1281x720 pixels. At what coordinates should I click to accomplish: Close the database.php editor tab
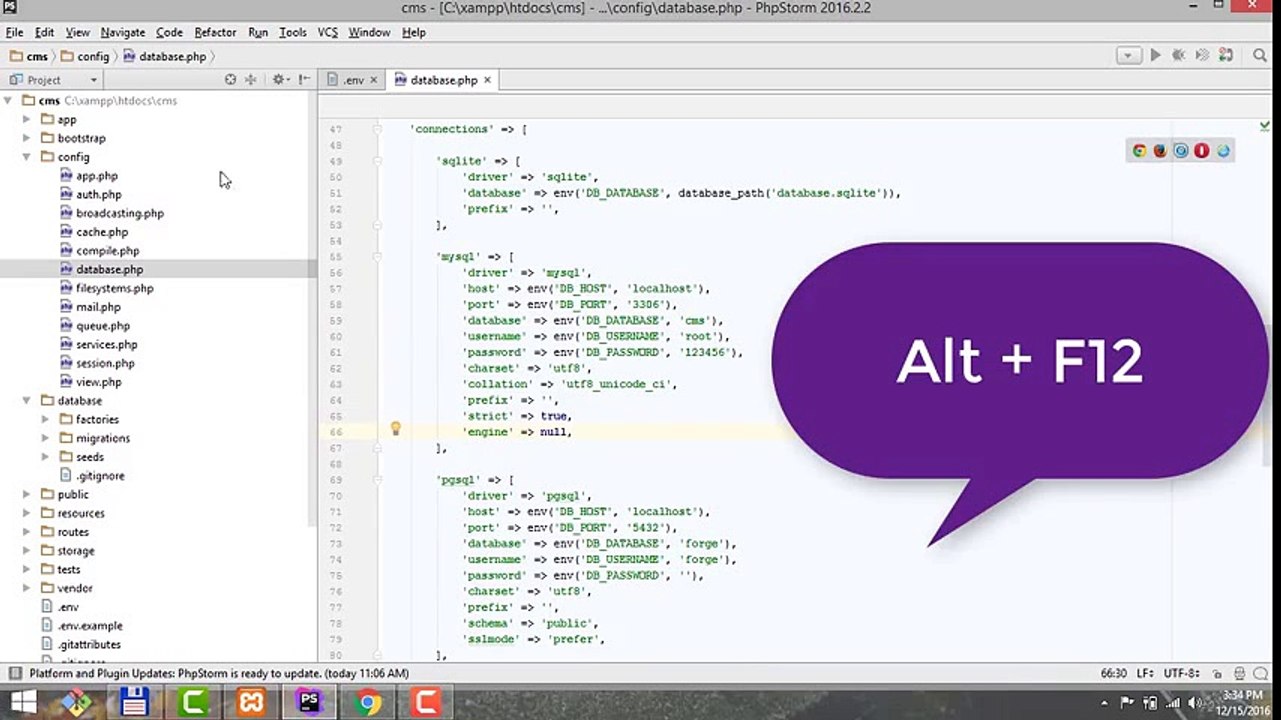click(485, 80)
